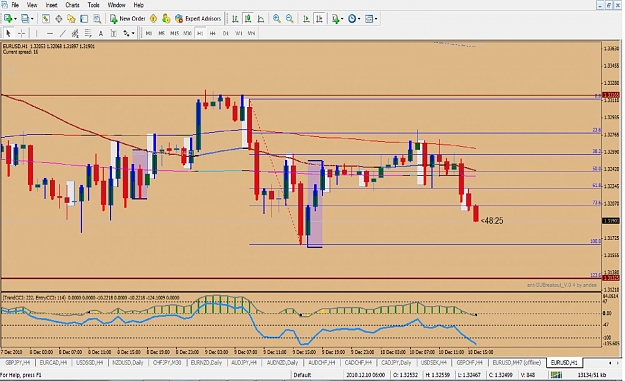Select the Vertical Line drawing tool

pyautogui.click(x=36, y=33)
